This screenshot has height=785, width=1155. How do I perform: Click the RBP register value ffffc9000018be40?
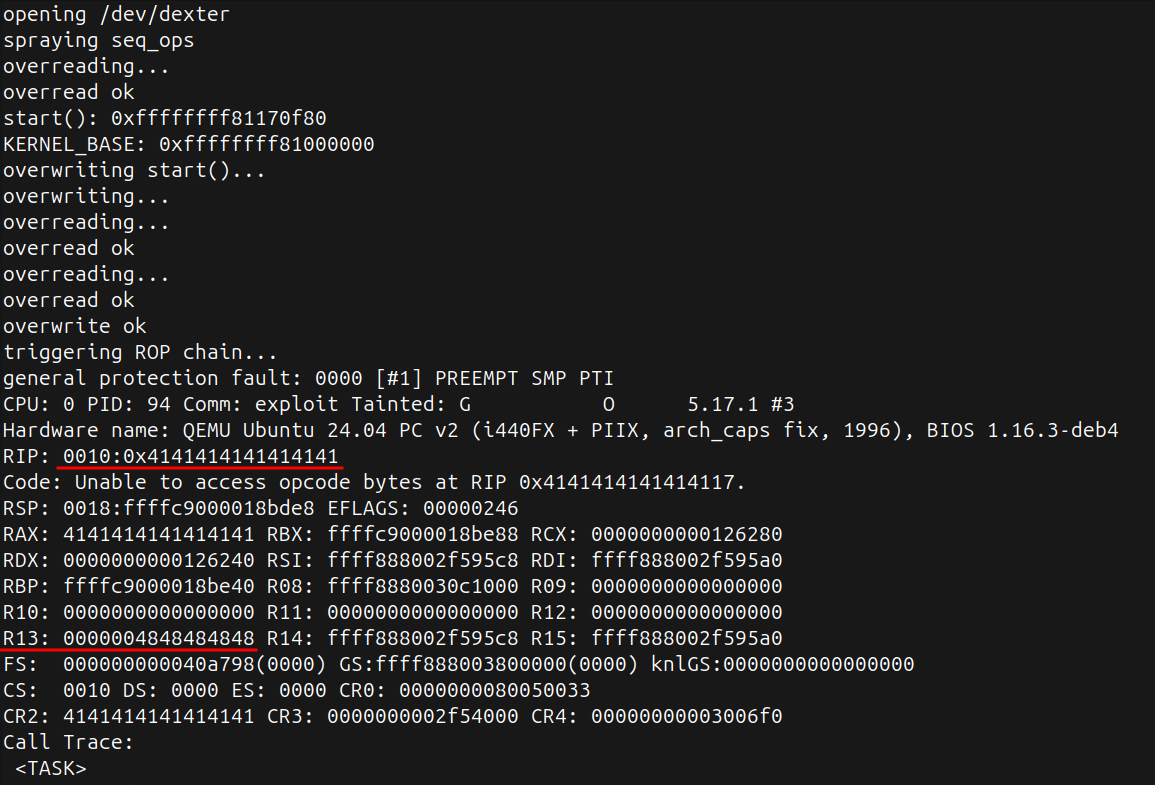click(158, 586)
